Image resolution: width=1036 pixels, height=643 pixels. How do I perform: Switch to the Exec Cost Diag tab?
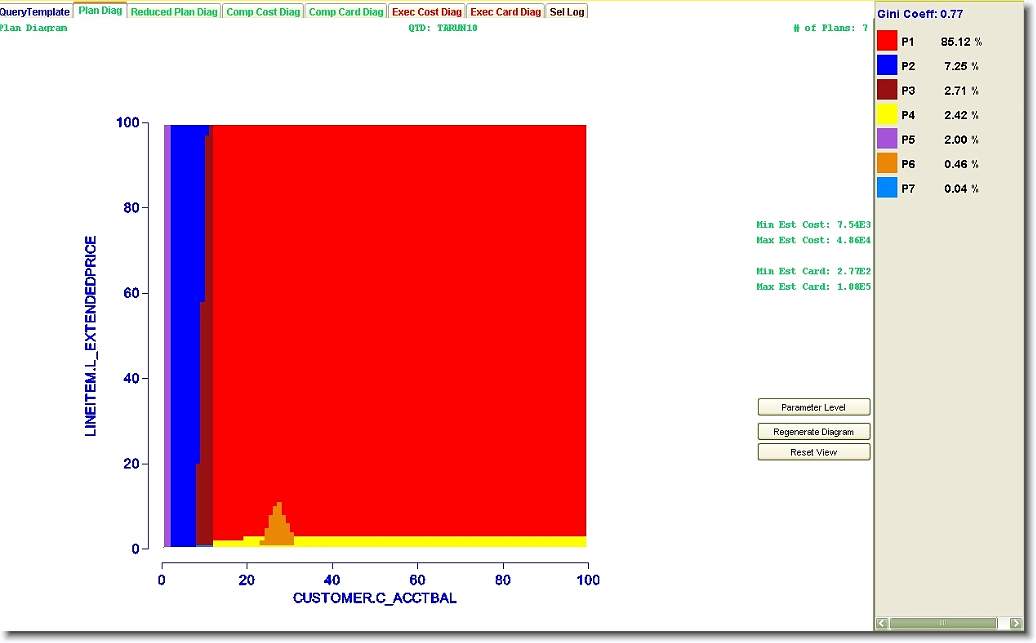[x=427, y=12]
